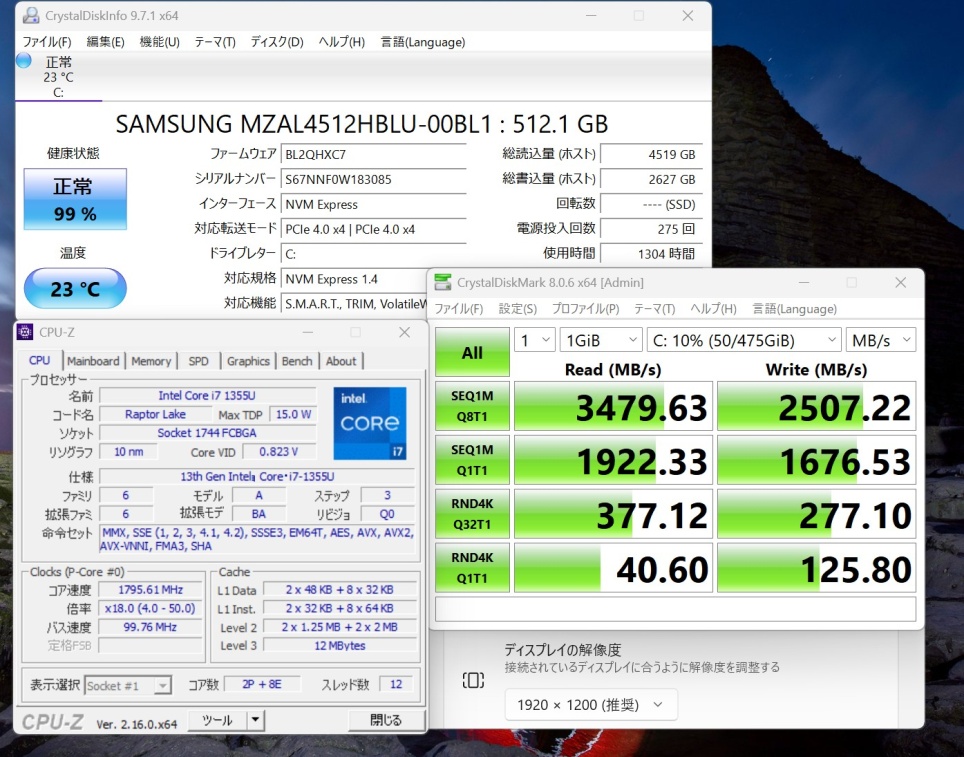Screen dimensions: 964x757
Task: Click the RND4K Q32T1 write result 277.10
Action: (x=816, y=514)
